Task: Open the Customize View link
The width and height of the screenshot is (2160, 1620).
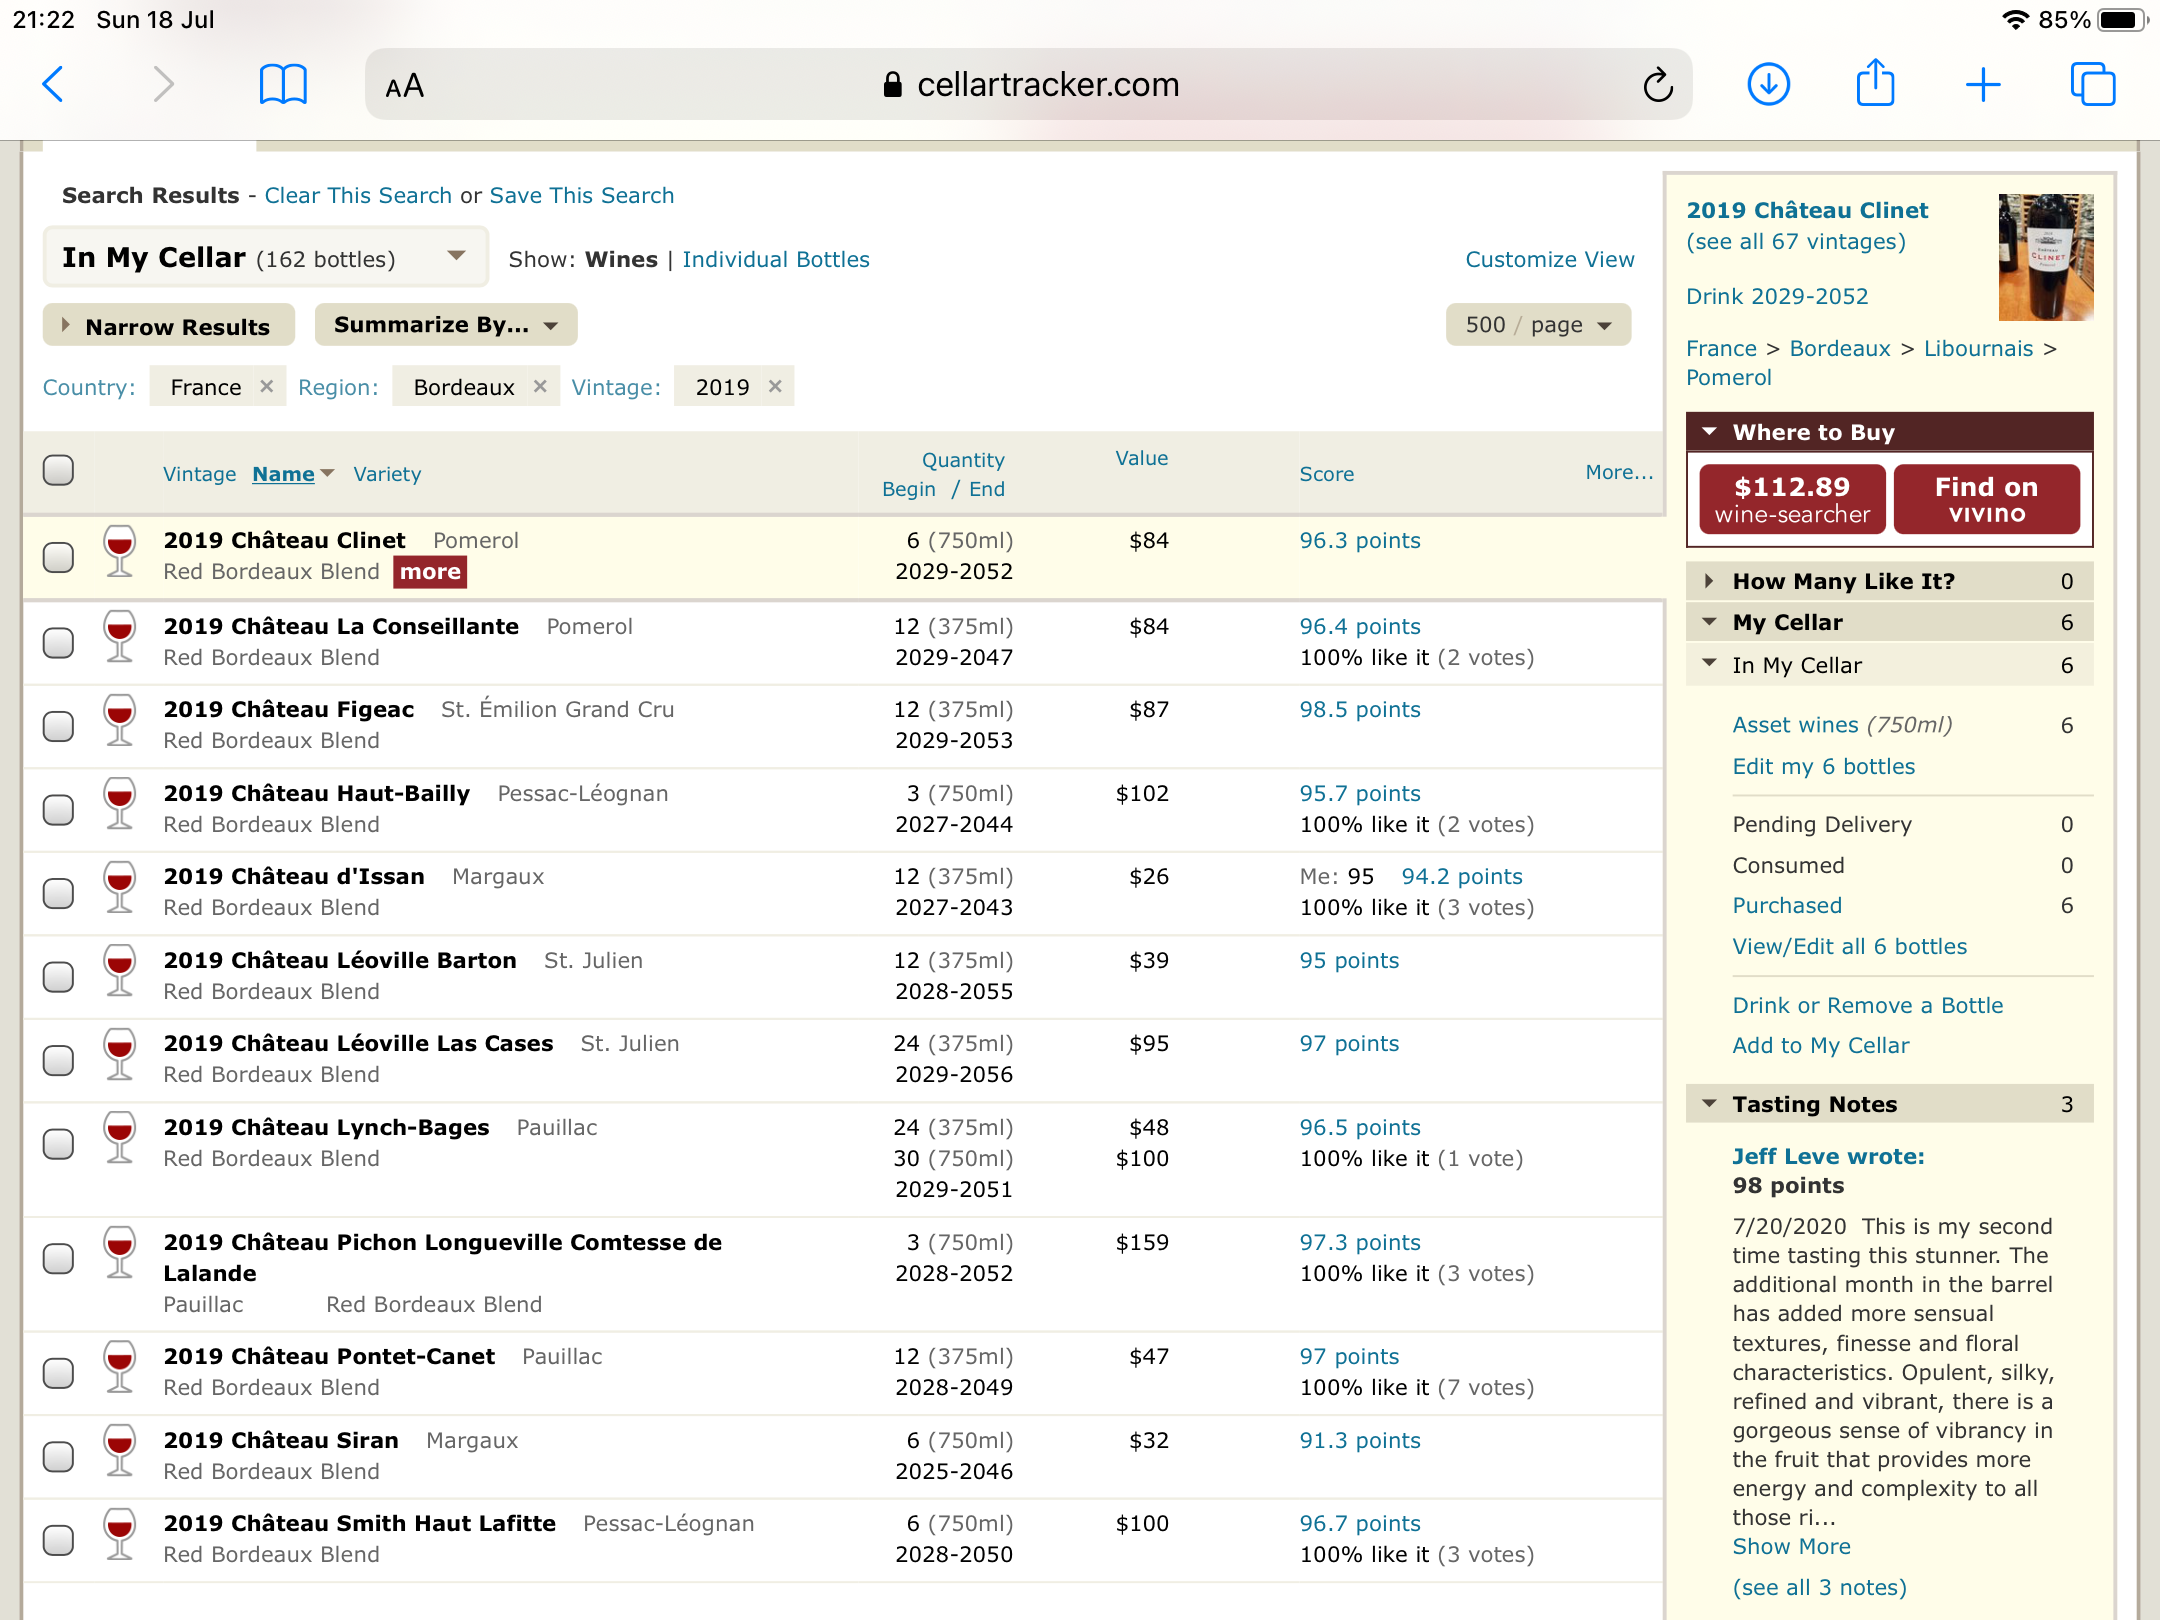Action: click(1550, 259)
